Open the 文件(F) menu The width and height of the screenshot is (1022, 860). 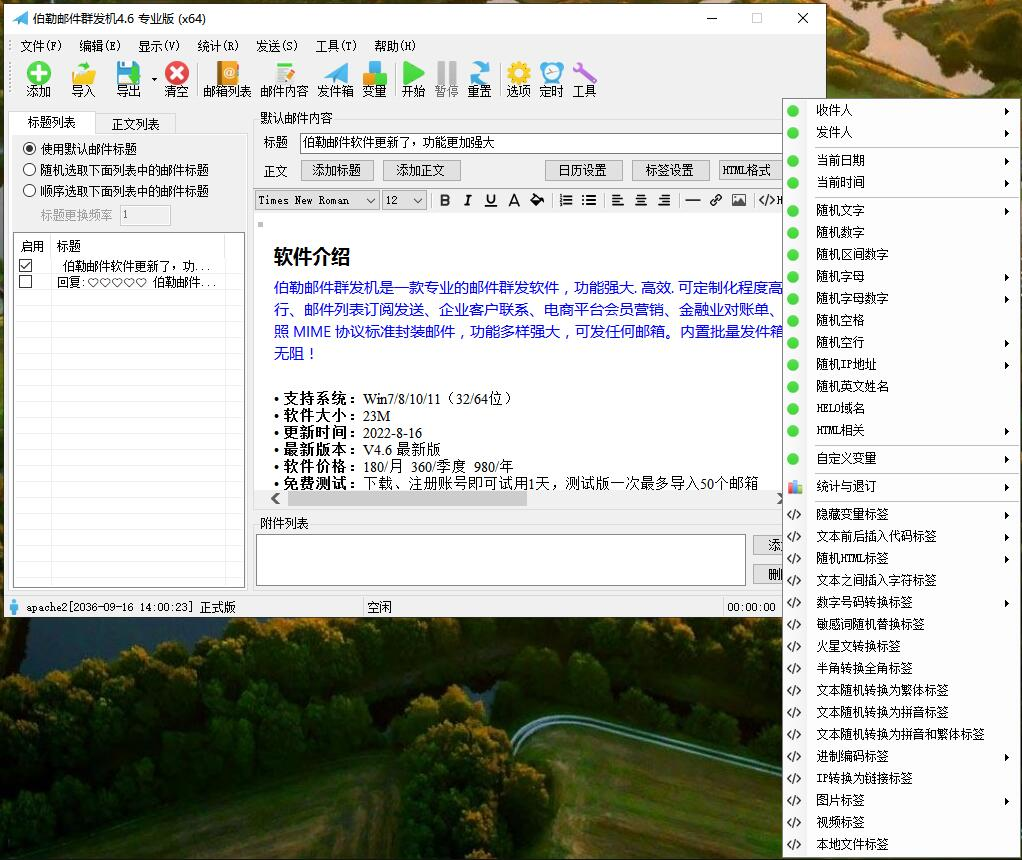tap(41, 46)
